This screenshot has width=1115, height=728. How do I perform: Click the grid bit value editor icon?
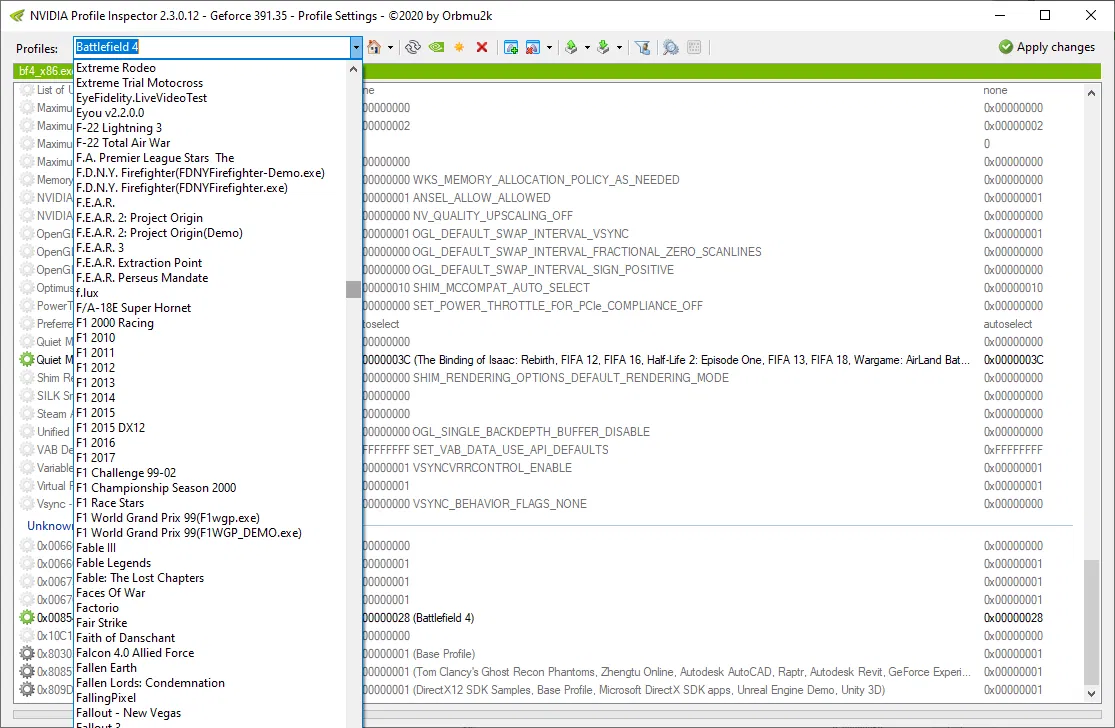(694, 48)
